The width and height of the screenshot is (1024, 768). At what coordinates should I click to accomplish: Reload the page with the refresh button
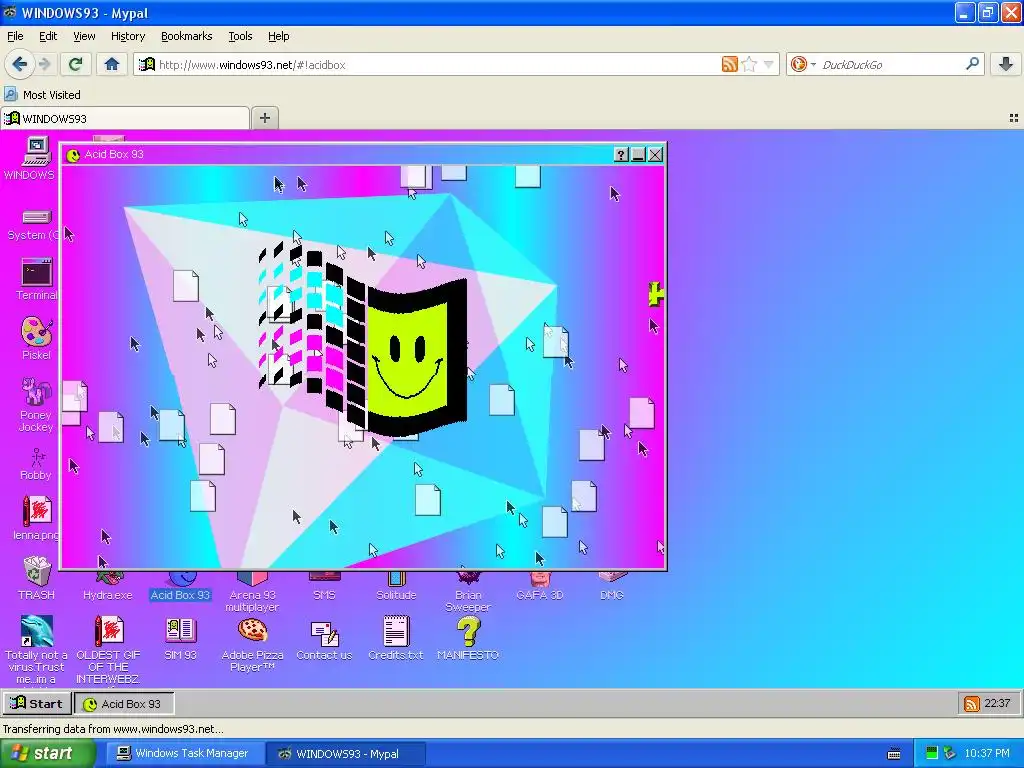pos(75,64)
